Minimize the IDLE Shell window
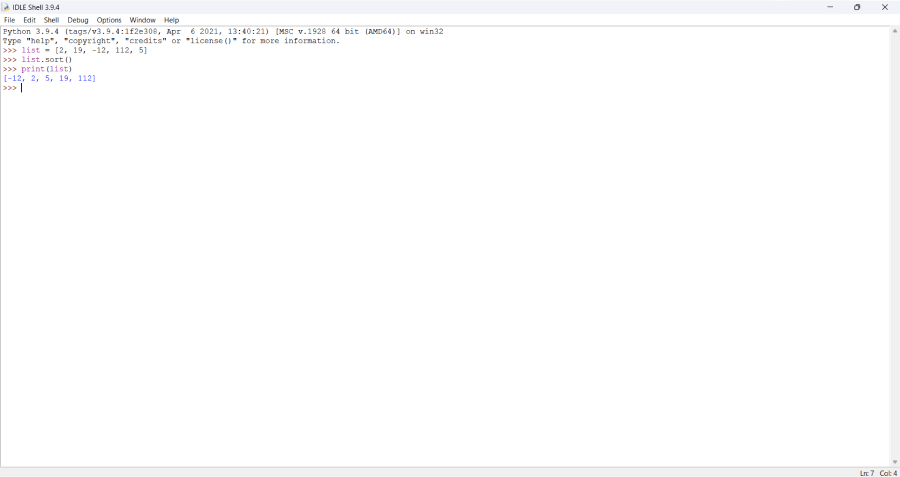 coord(830,7)
